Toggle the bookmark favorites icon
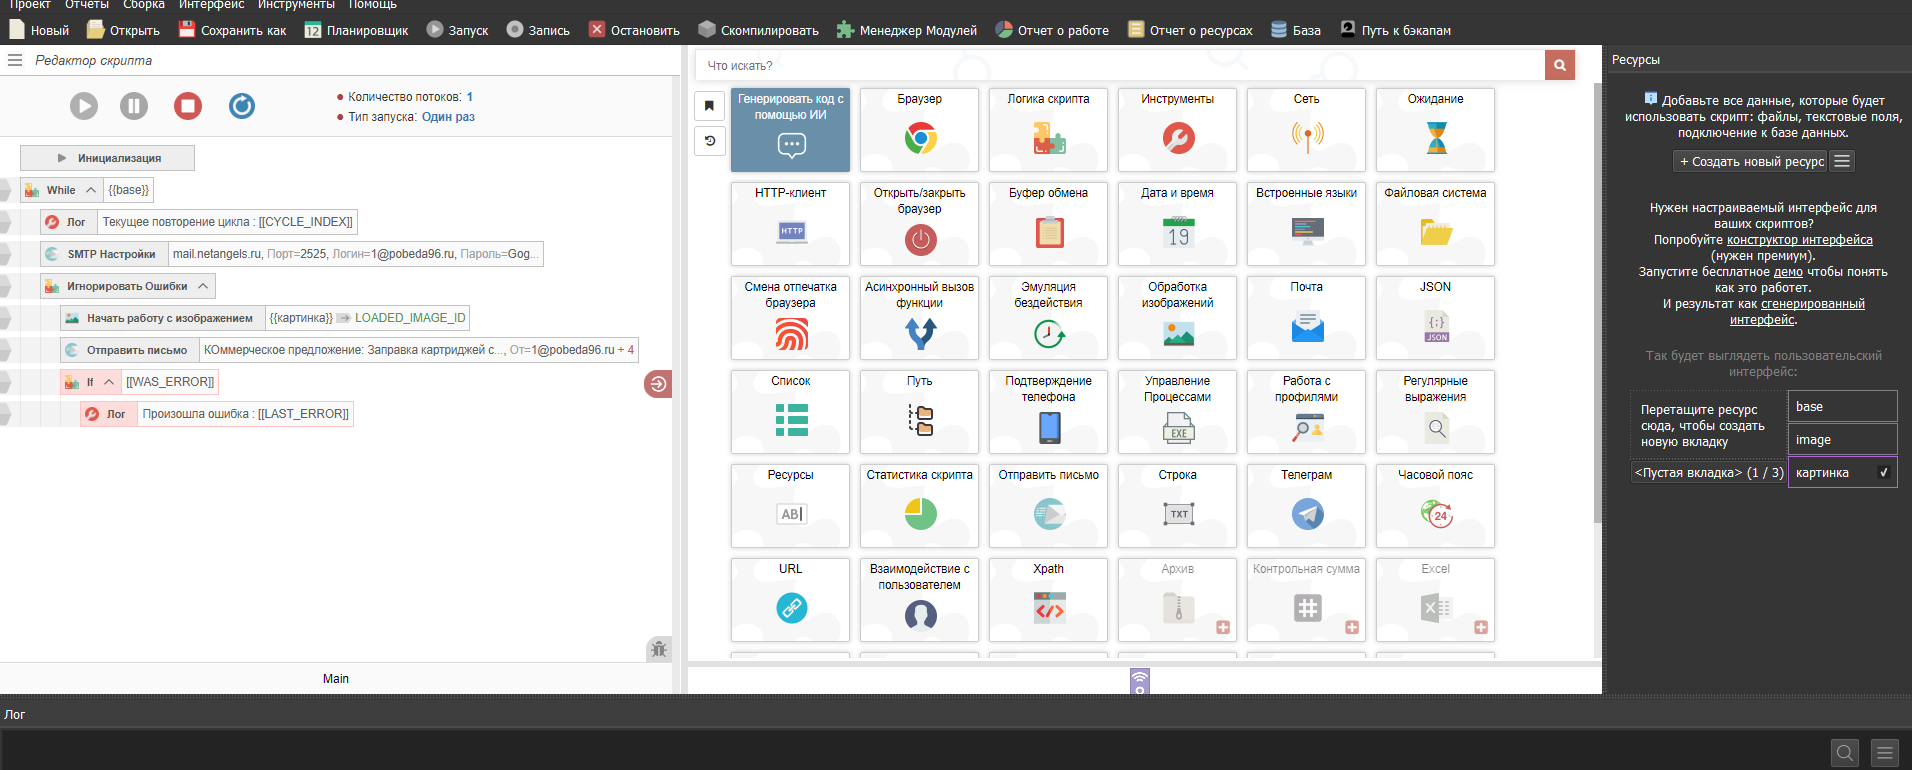 coord(709,105)
